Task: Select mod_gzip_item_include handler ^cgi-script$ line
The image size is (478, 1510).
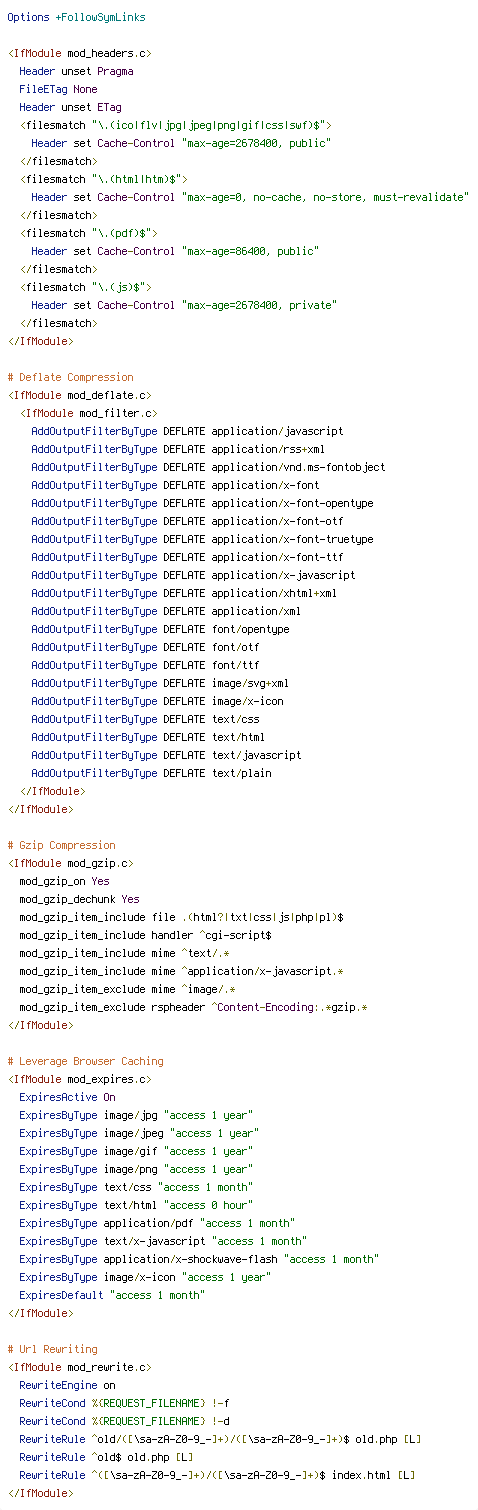Action: (x=145, y=936)
